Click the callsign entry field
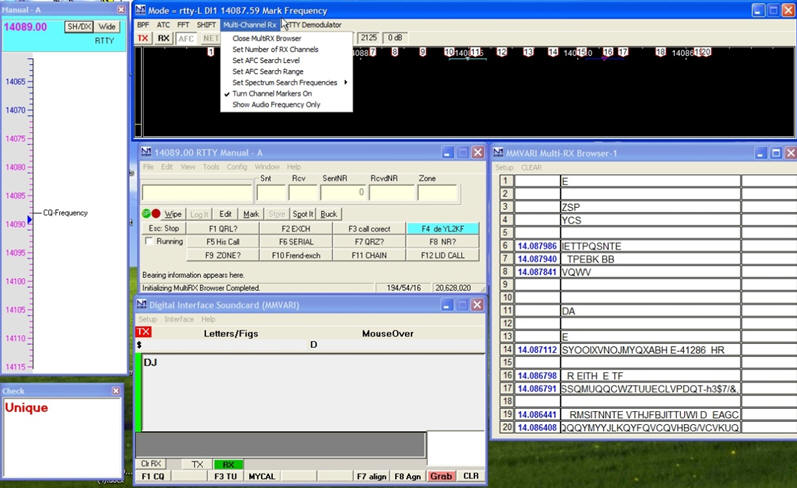 (x=197, y=193)
